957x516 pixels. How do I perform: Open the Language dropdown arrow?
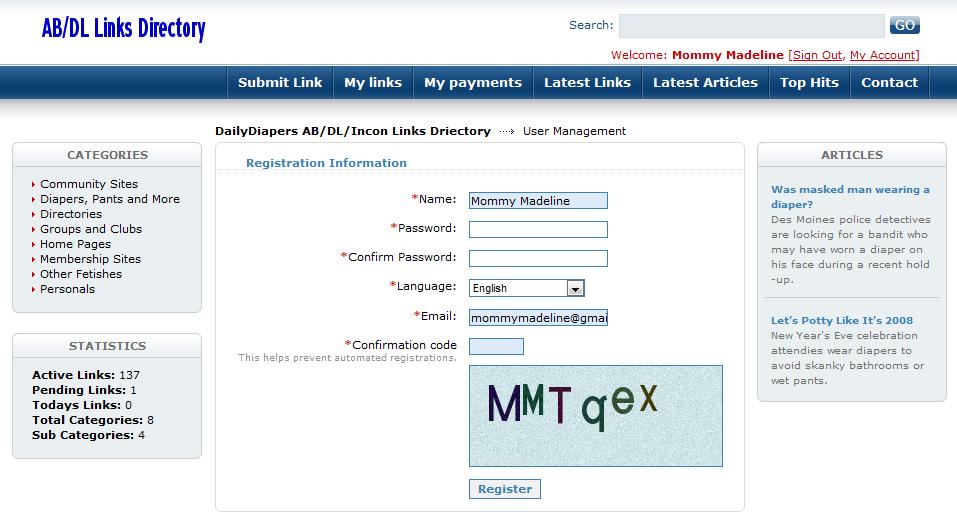click(575, 288)
